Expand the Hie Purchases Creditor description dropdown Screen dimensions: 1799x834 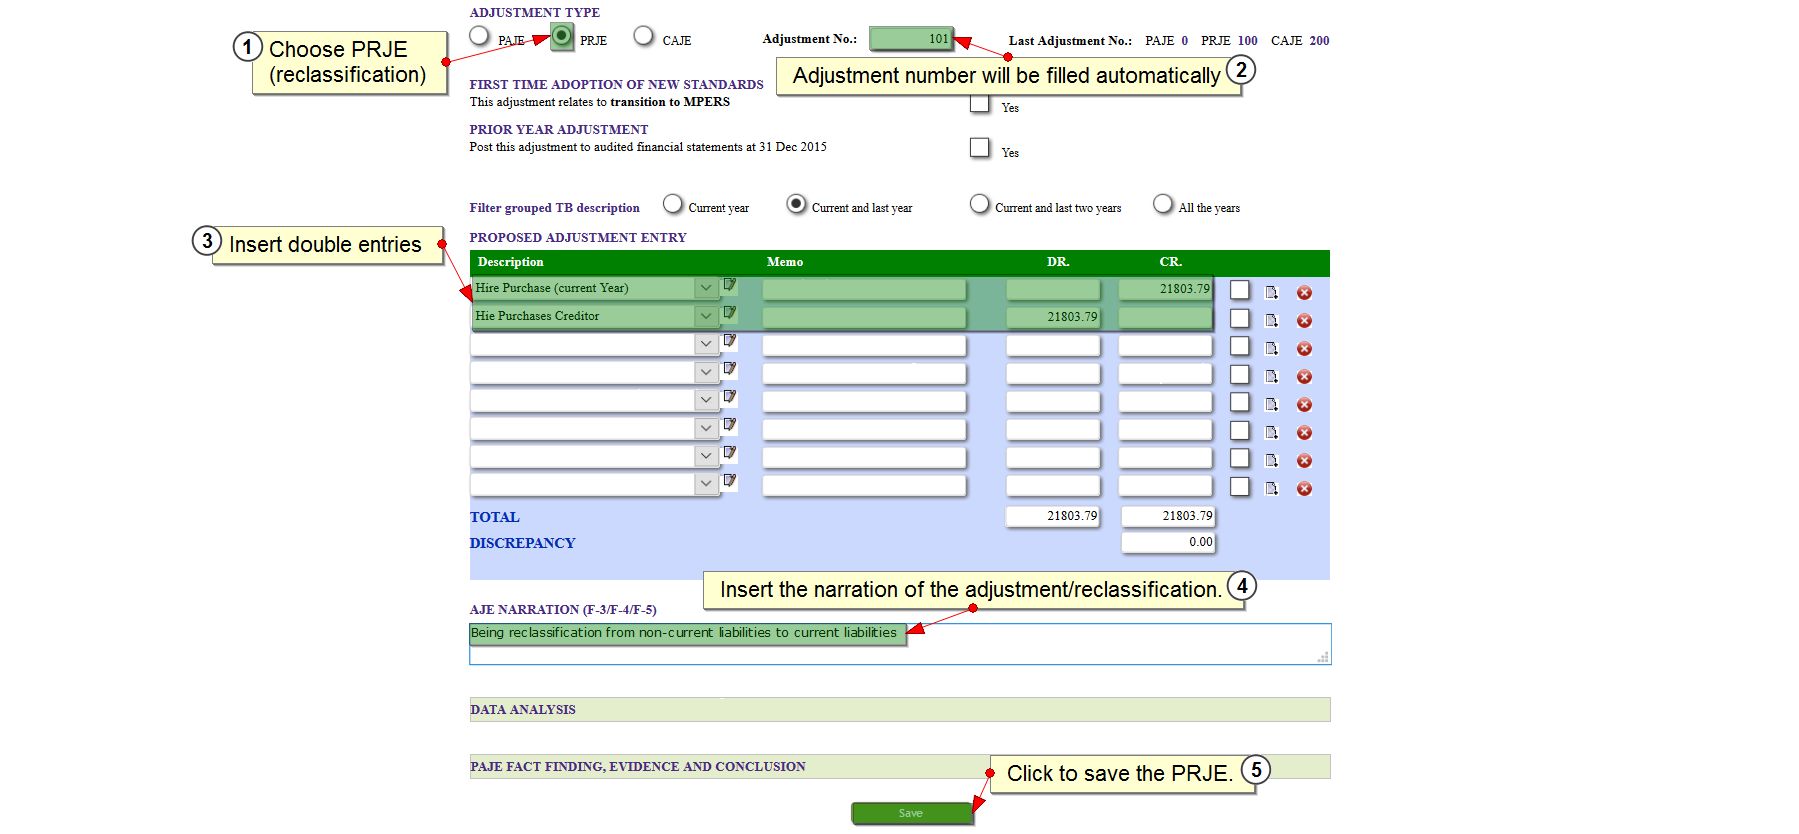click(x=706, y=316)
